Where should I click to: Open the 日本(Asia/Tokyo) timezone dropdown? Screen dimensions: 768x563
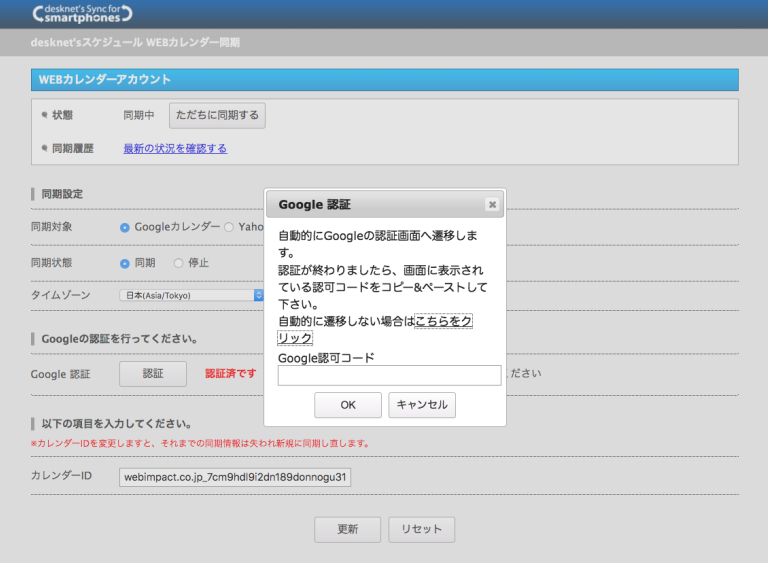(192, 295)
